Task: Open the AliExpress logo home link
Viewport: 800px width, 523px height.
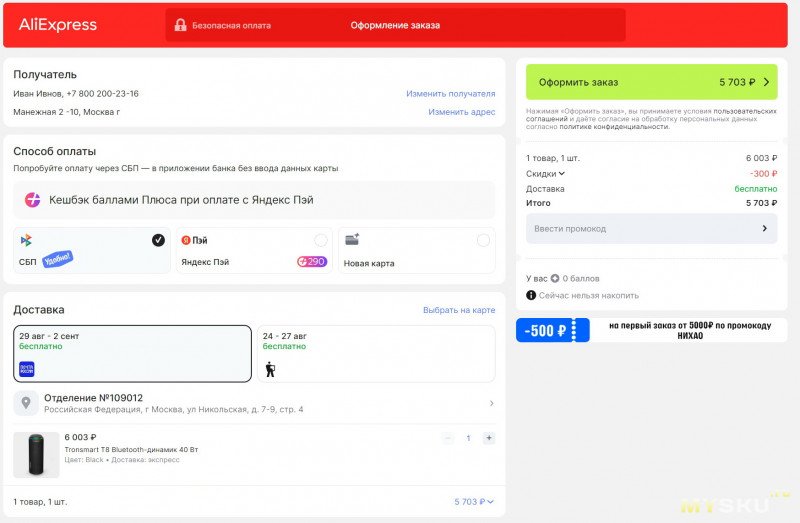Action: click(58, 24)
